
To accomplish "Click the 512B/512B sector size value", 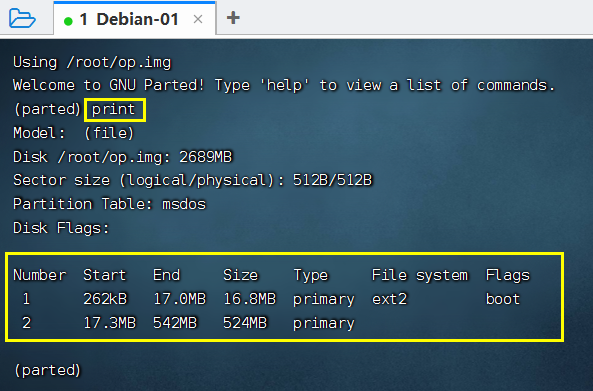I will click(x=332, y=180).
